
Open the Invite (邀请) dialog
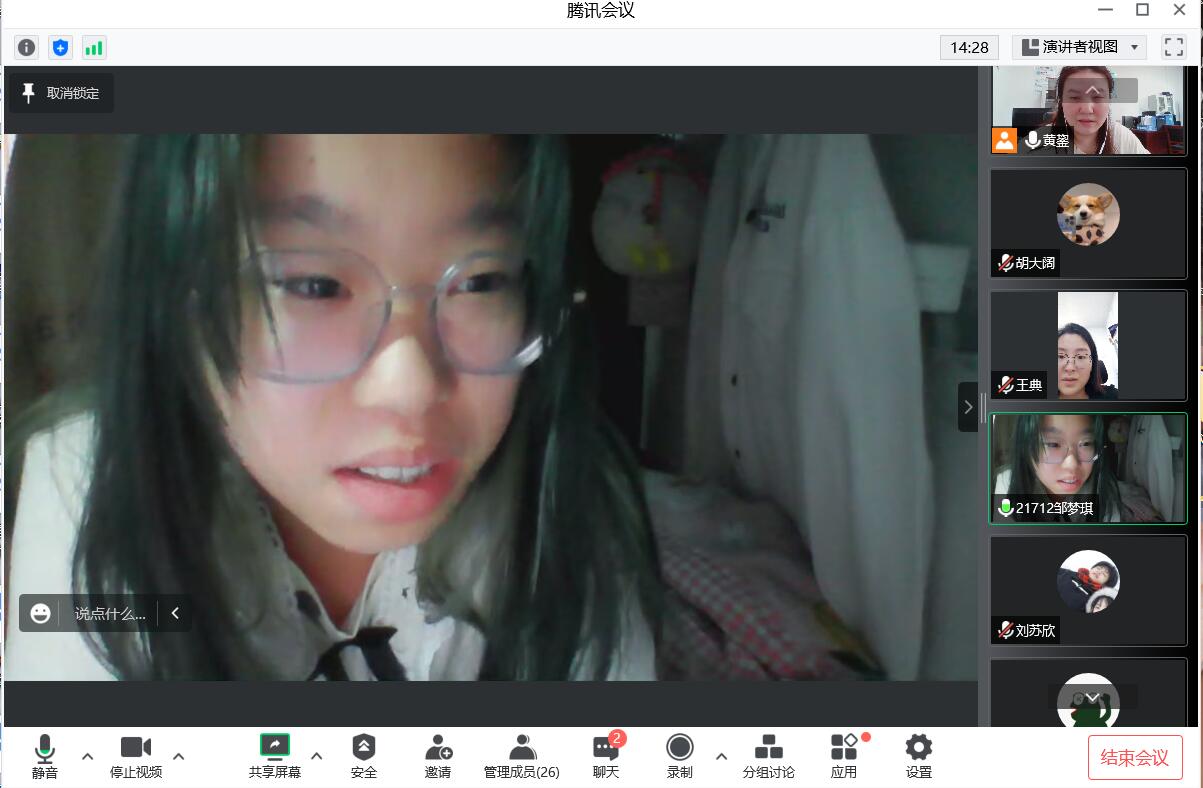click(438, 756)
